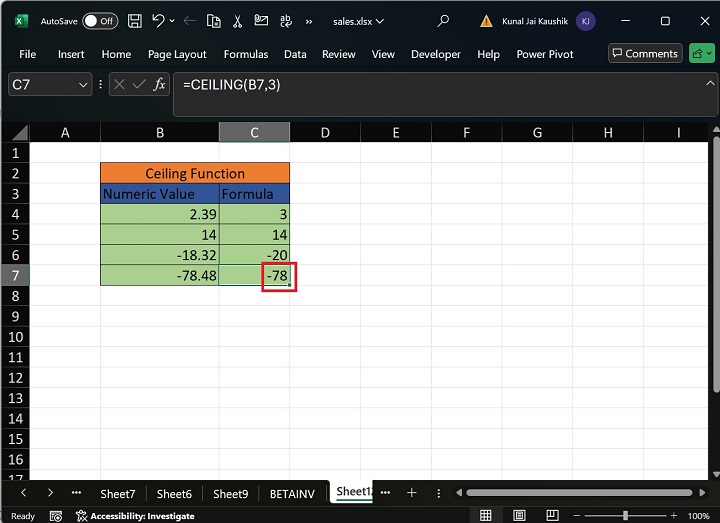Screen dimensions: 720x523
Task: Click the cut scissors icon
Action: 237,21
